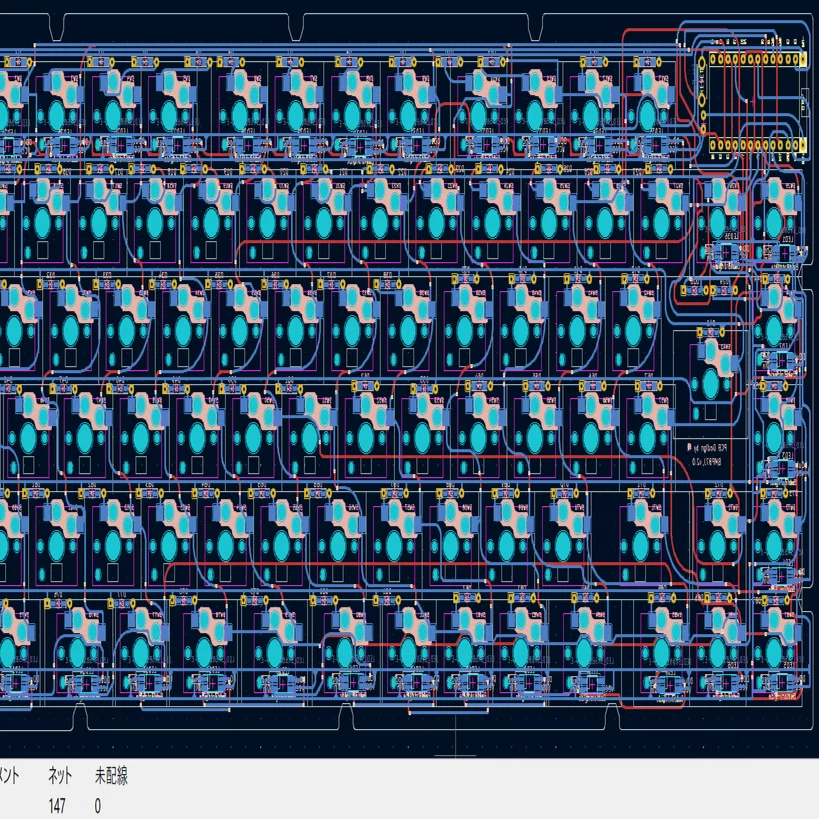Select the microcontroller's top pin header row
The height and width of the screenshot is (819, 819).
point(758,60)
